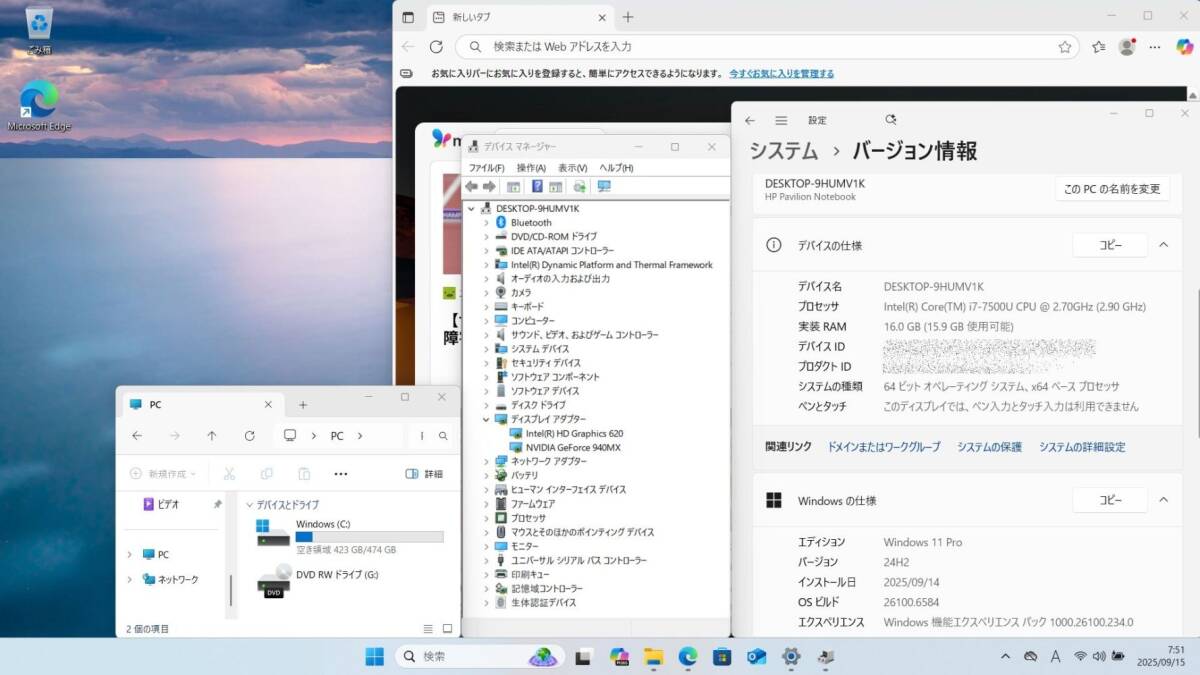Click the help icon in Device Manager toolbar

537,187
